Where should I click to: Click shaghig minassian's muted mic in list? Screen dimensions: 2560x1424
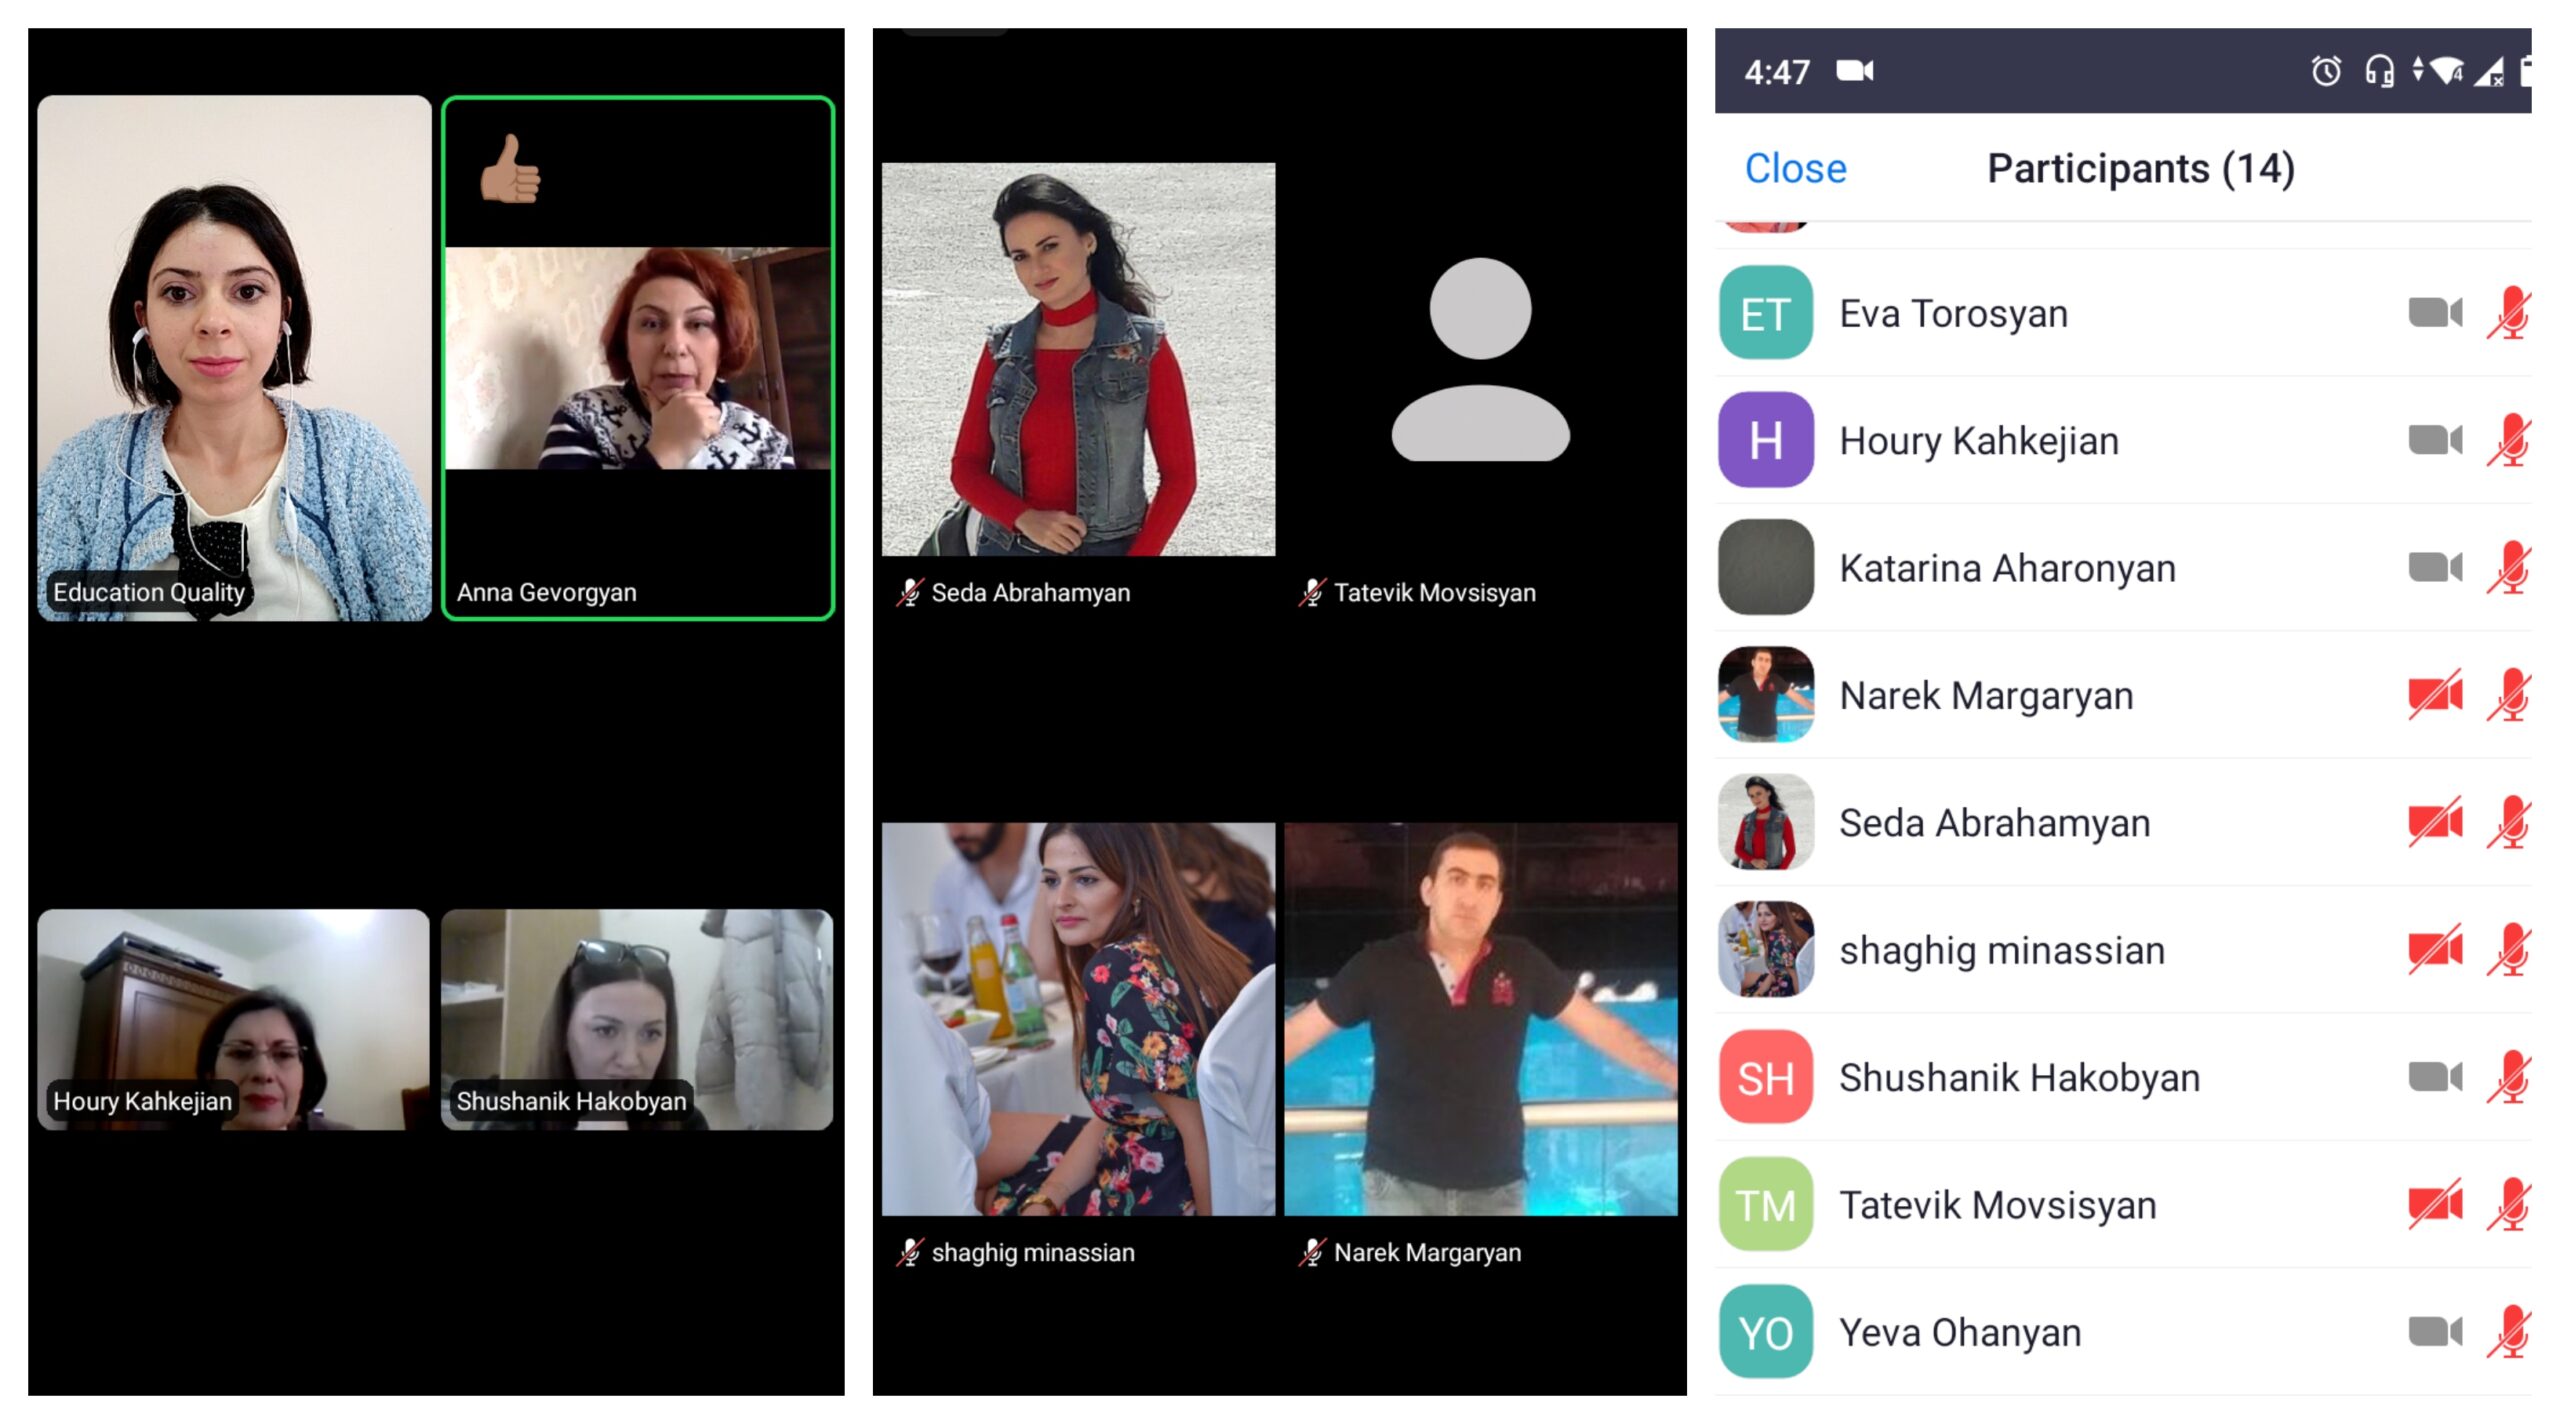(x=2509, y=950)
